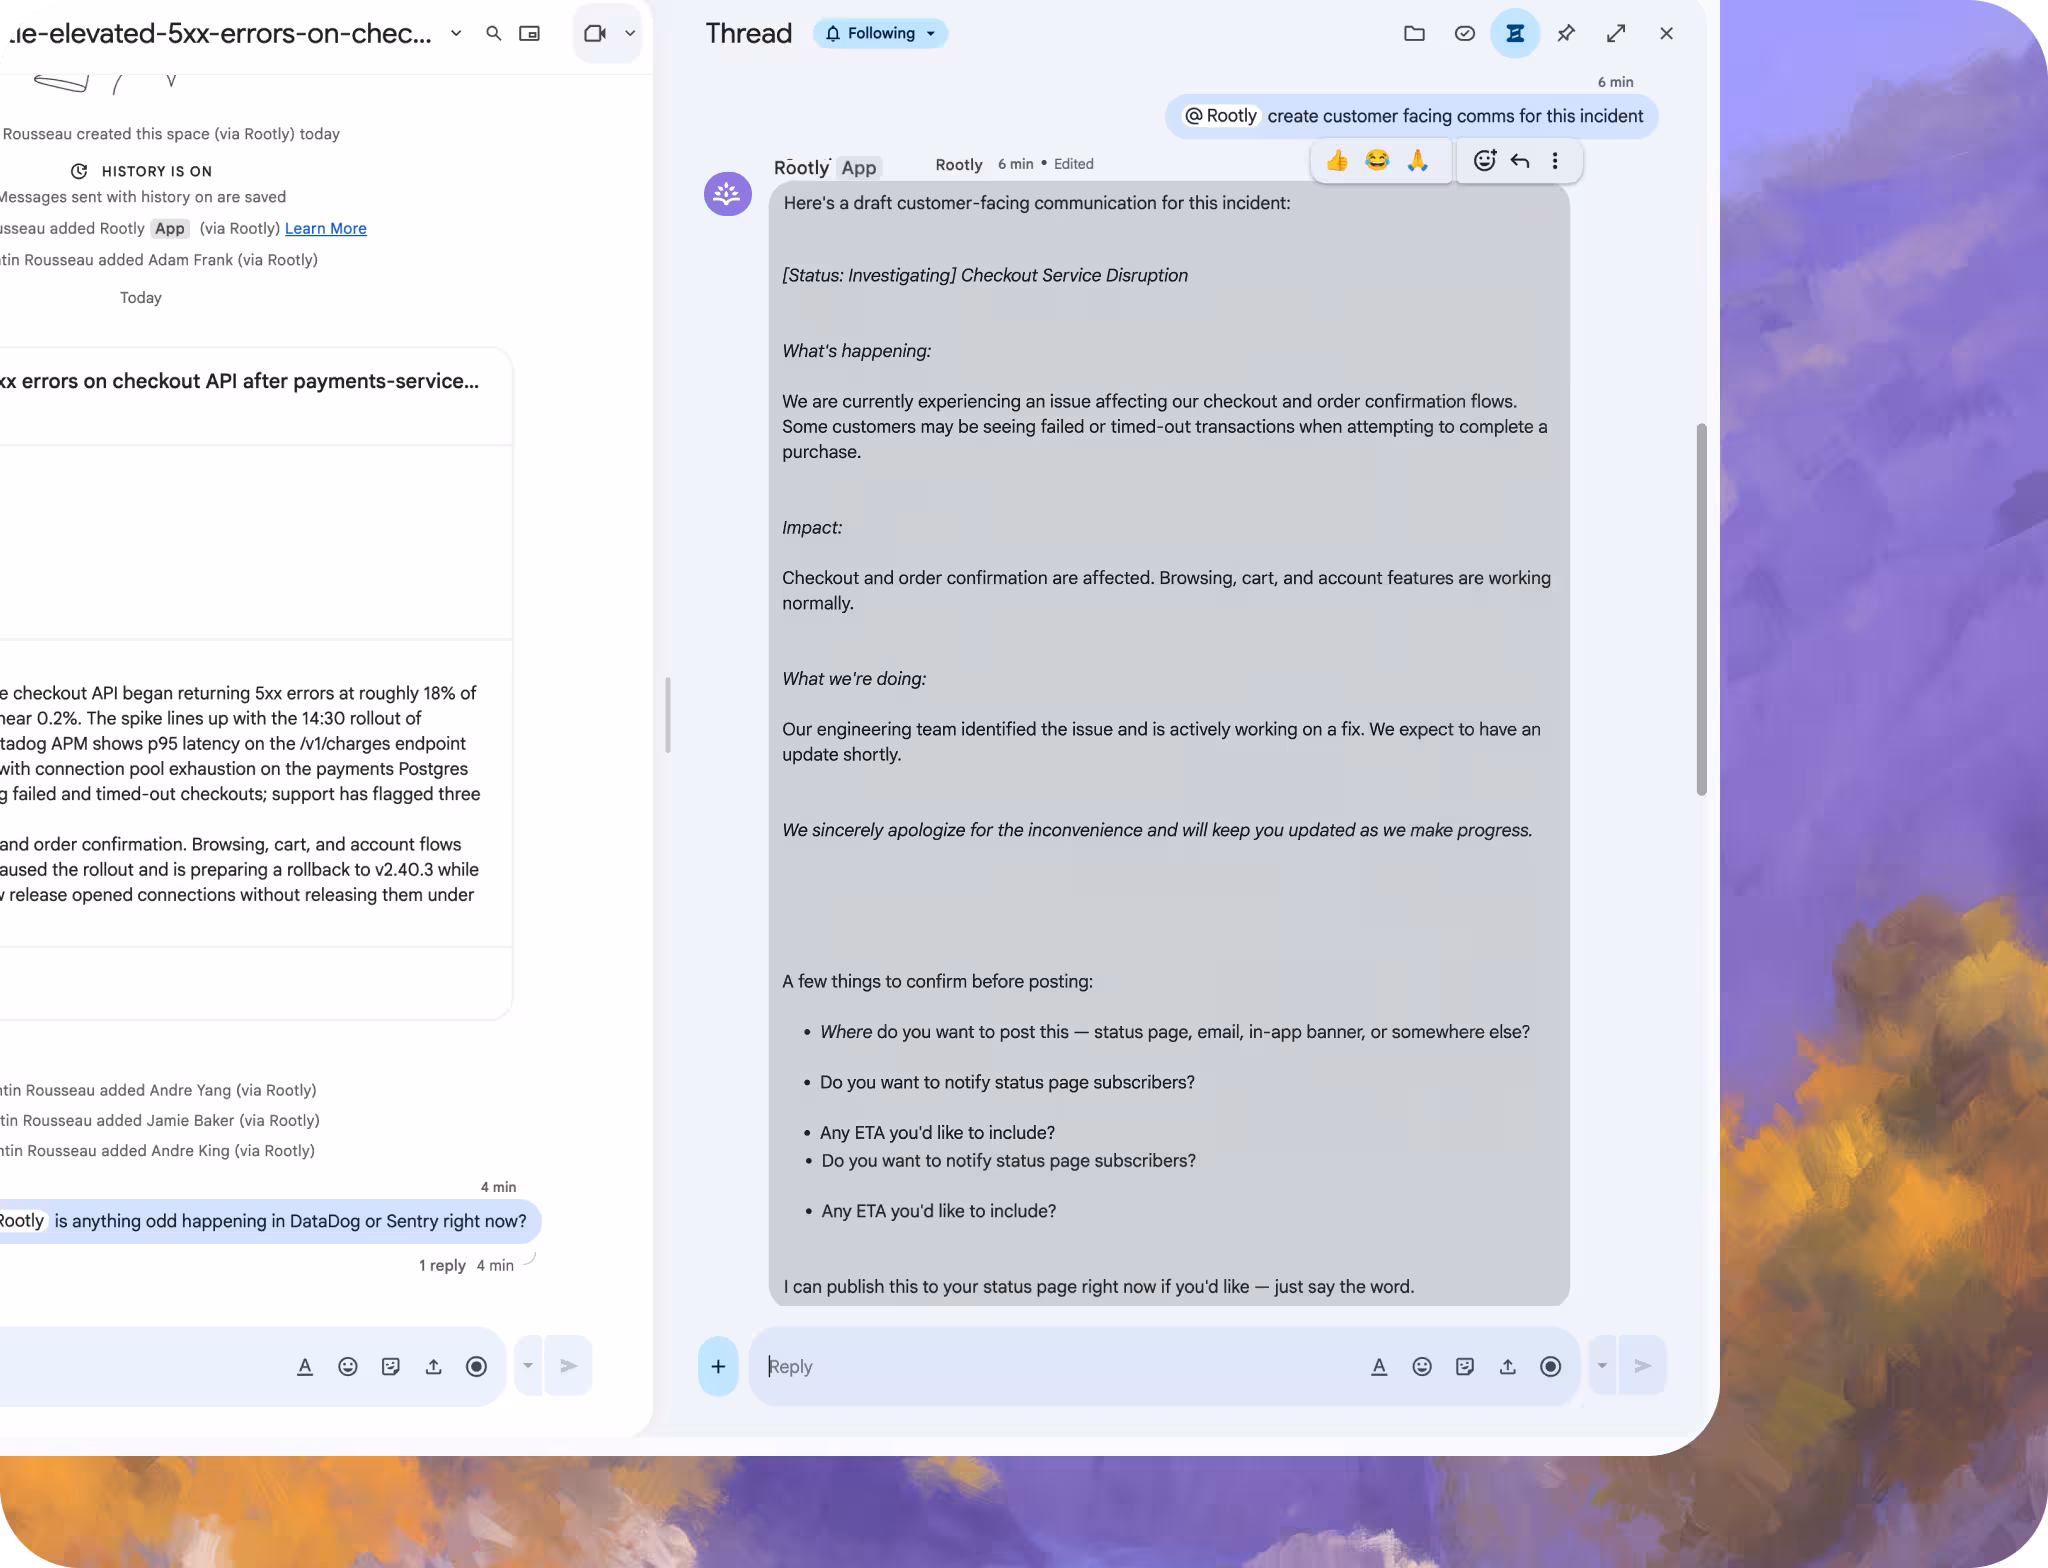Open send options dropdown in thread reply

pos(1602,1365)
